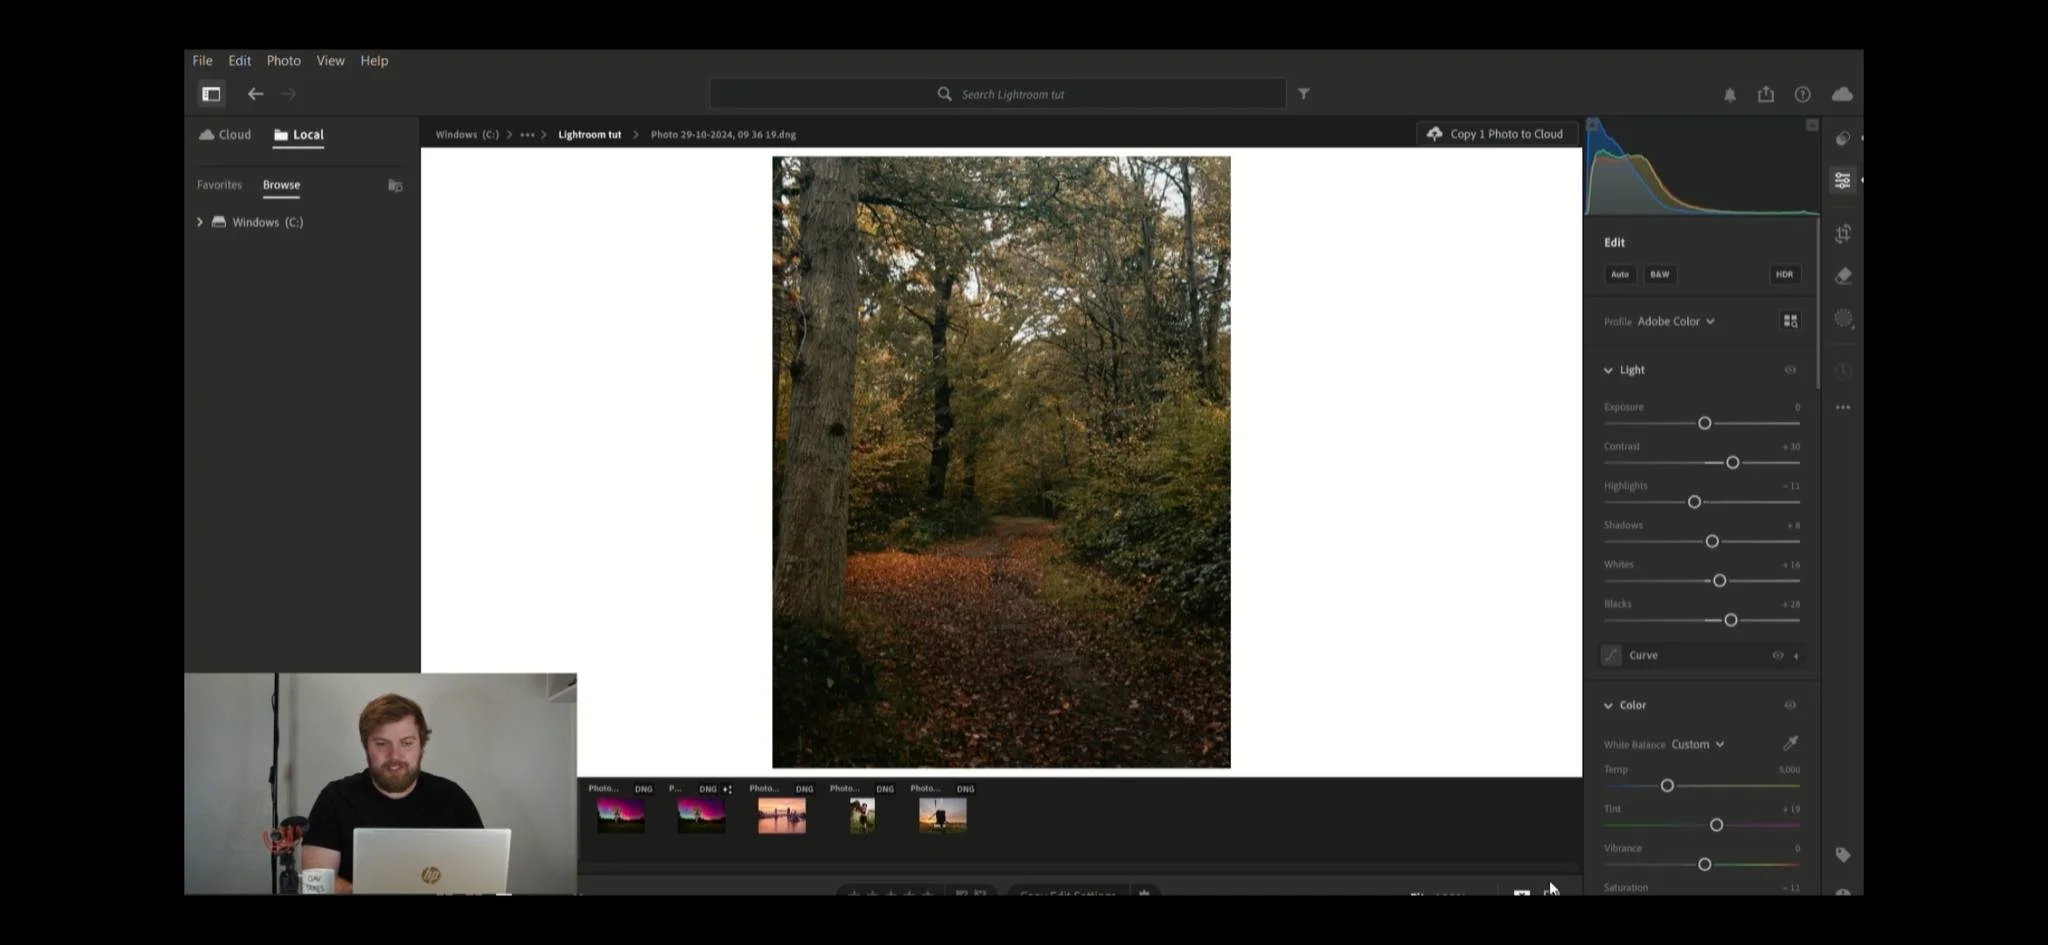Screen dimensions: 2048x945
Task: Click the Temp slider handle
Action: click(1667, 786)
